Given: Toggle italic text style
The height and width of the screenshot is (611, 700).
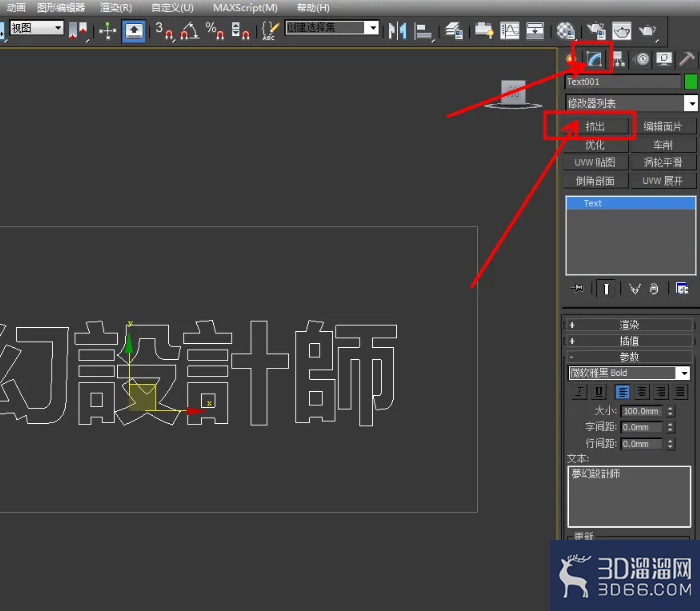Looking at the screenshot, I should click(579, 392).
